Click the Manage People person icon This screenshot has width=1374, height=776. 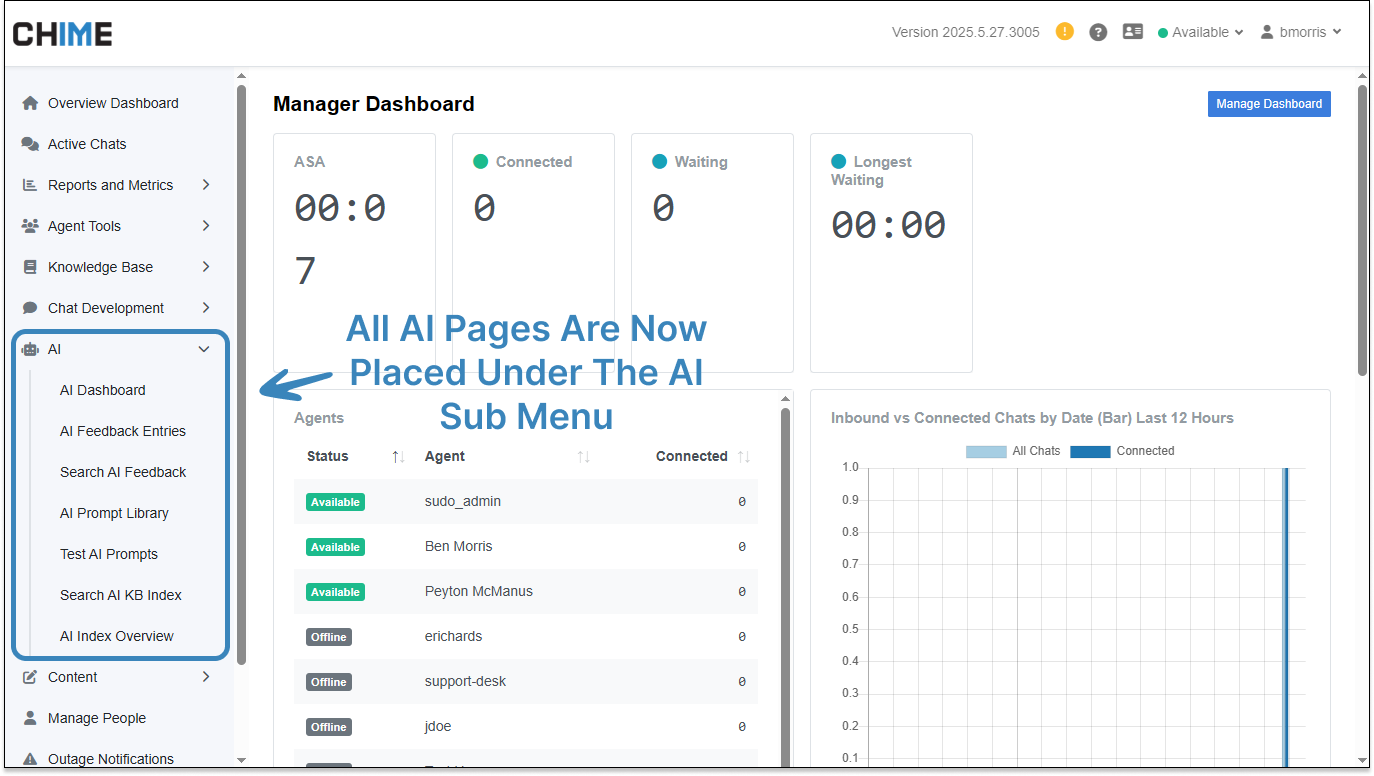pos(30,718)
